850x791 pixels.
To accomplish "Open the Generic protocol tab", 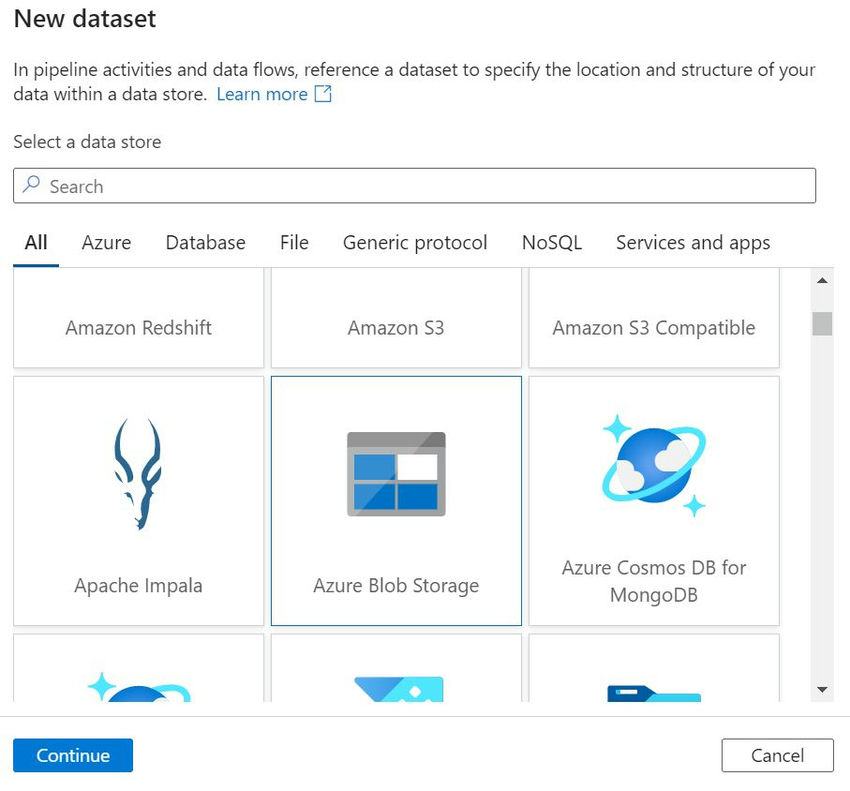I will click(415, 243).
